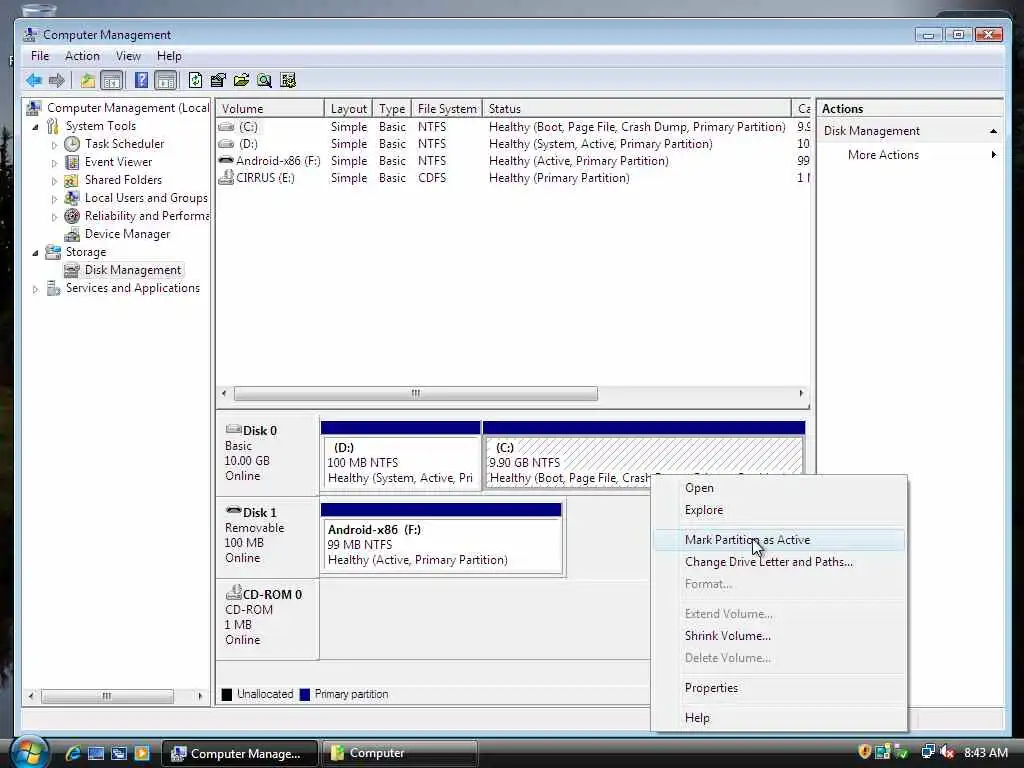The width and height of the screenshot is (1024, 768).
Task: Click the Properties toolbar icon
Action: click(218, 80)
